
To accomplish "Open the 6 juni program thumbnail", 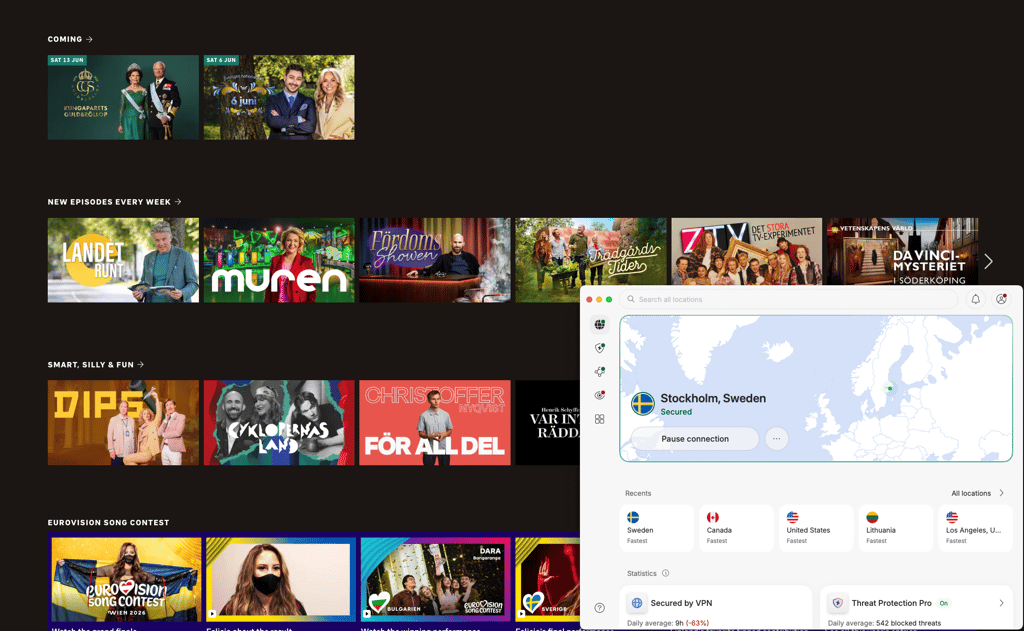I will [280, 97].
